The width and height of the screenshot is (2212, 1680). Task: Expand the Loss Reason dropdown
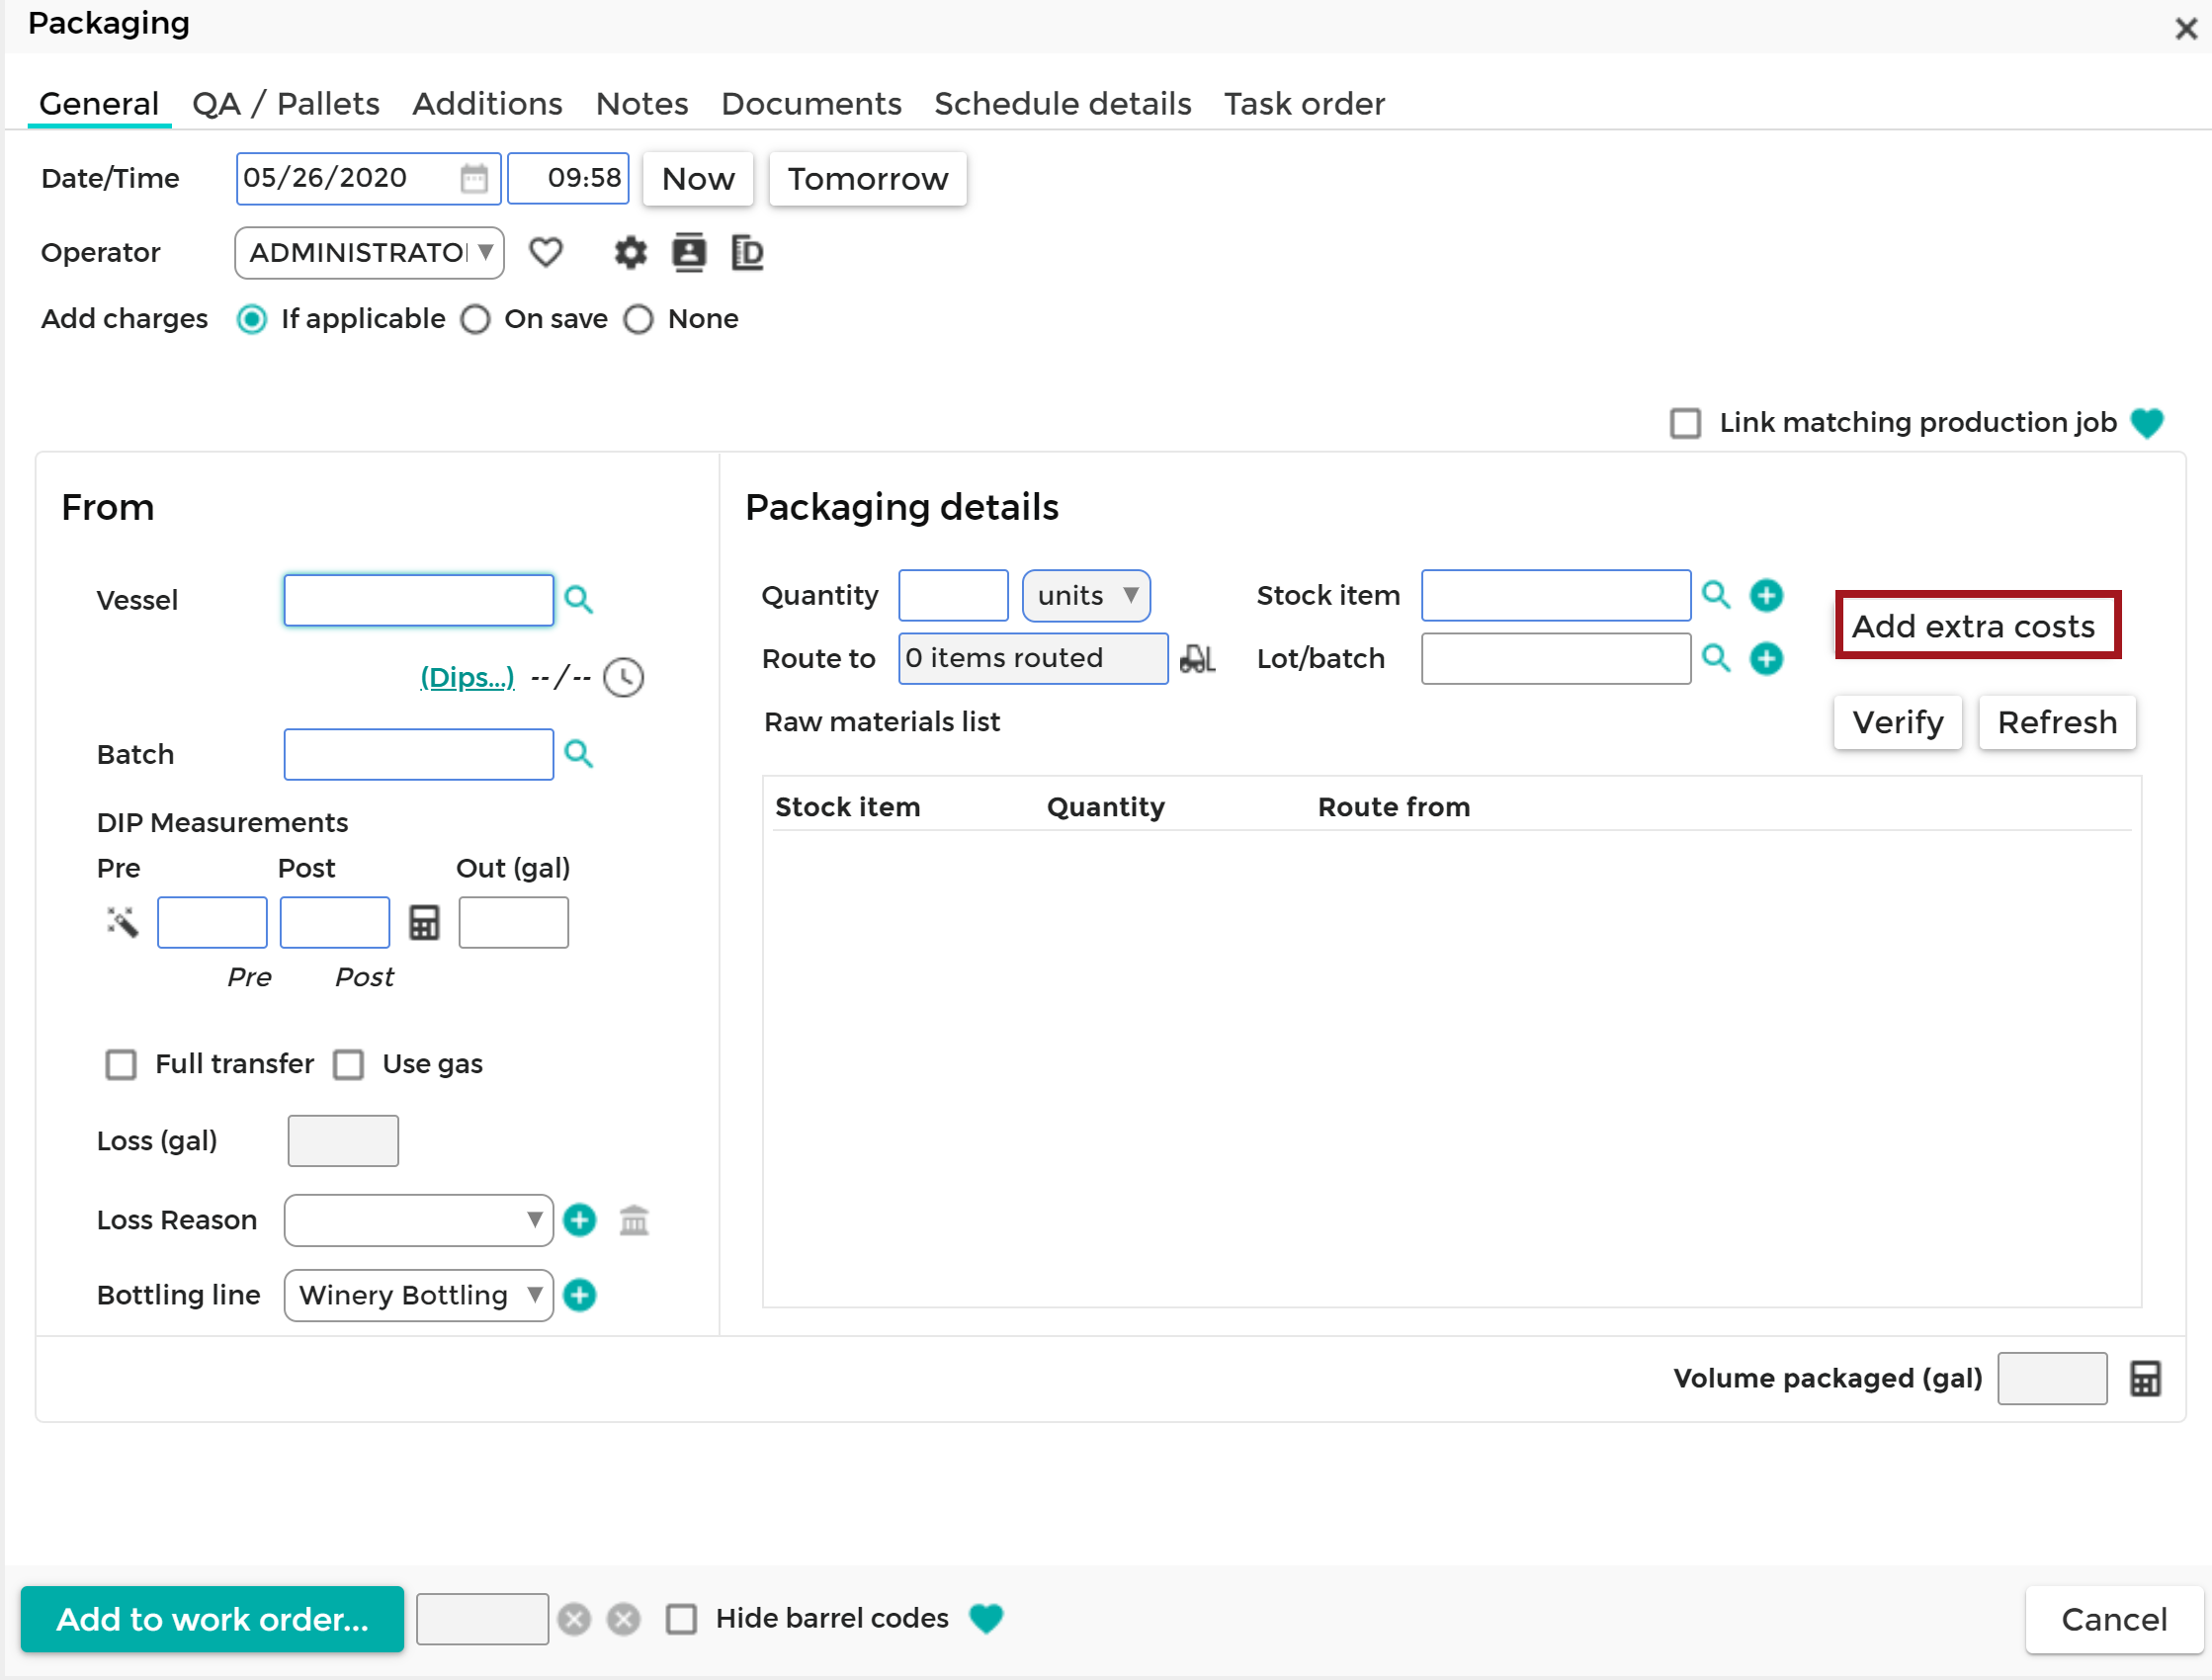click(418, 1220)
